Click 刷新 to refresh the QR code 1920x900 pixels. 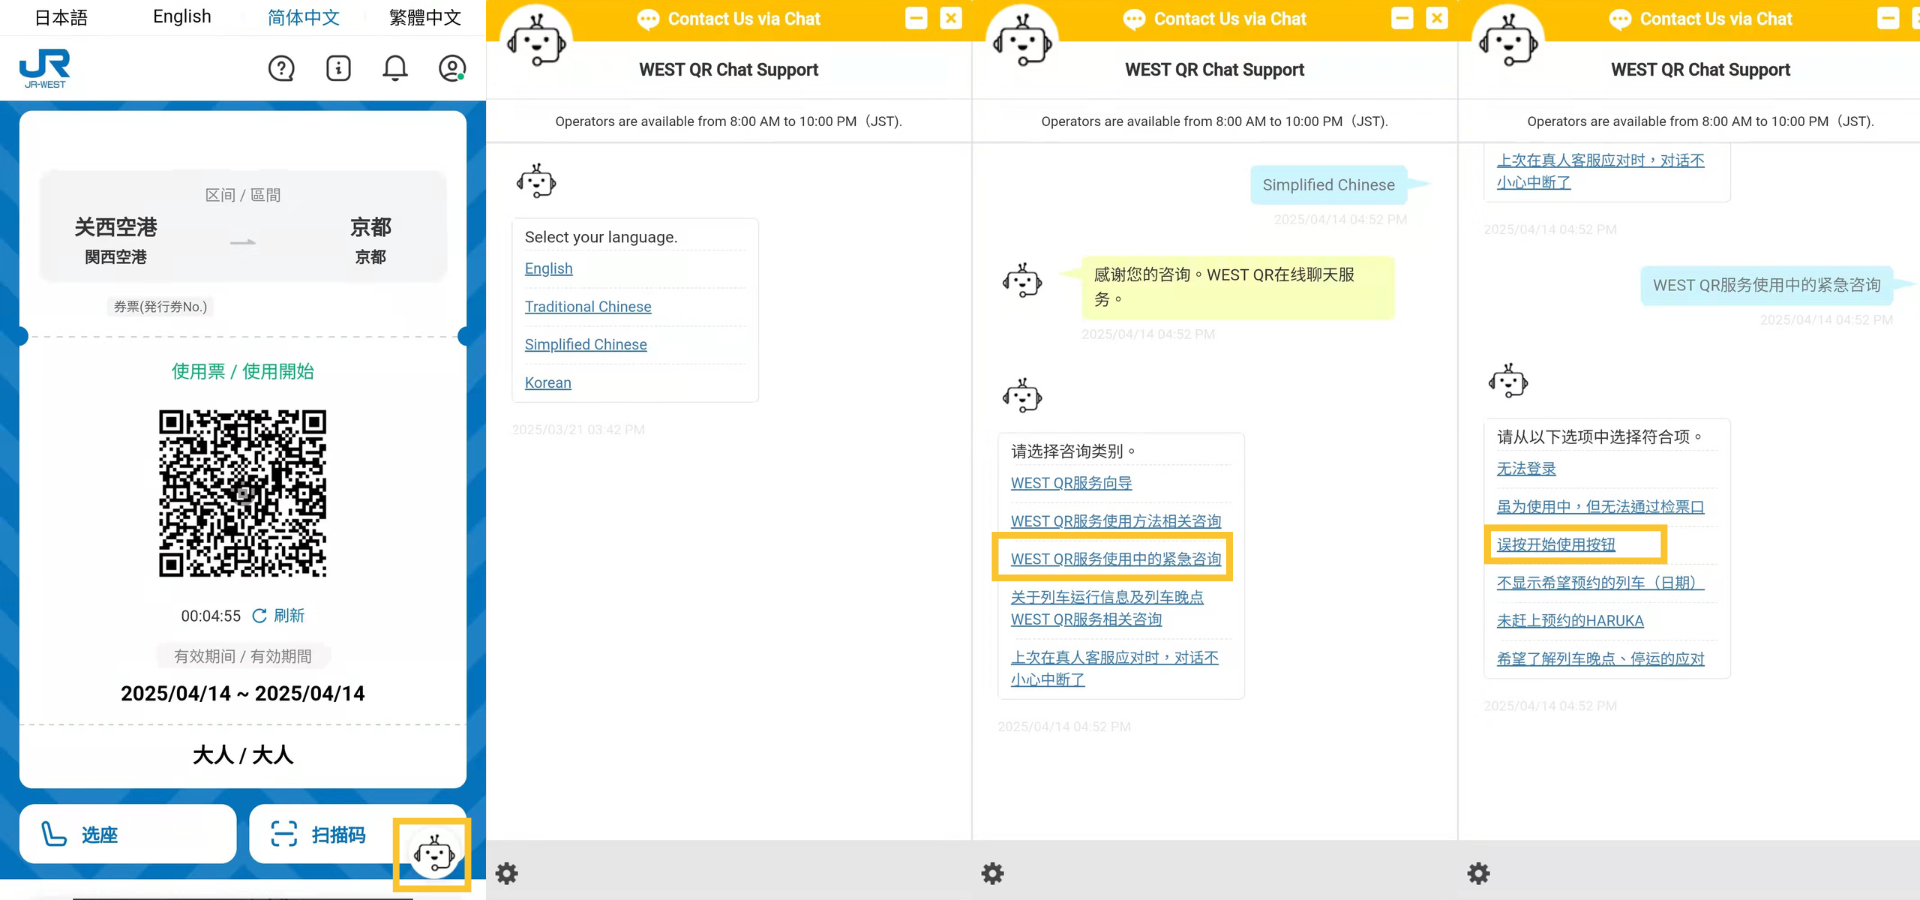pyautogui.click(x=289, y=616)
